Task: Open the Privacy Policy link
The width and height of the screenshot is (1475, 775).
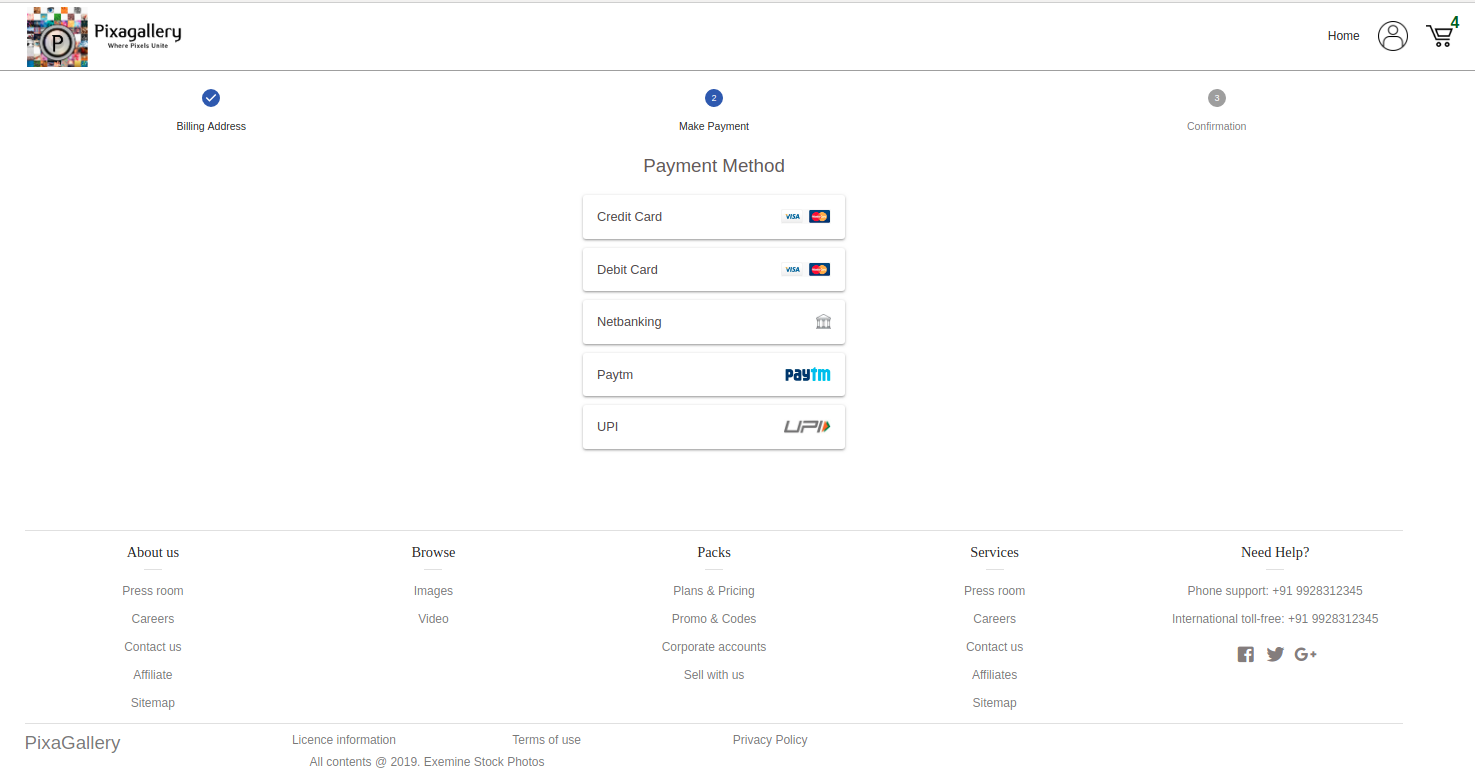Action: point(769,740)
